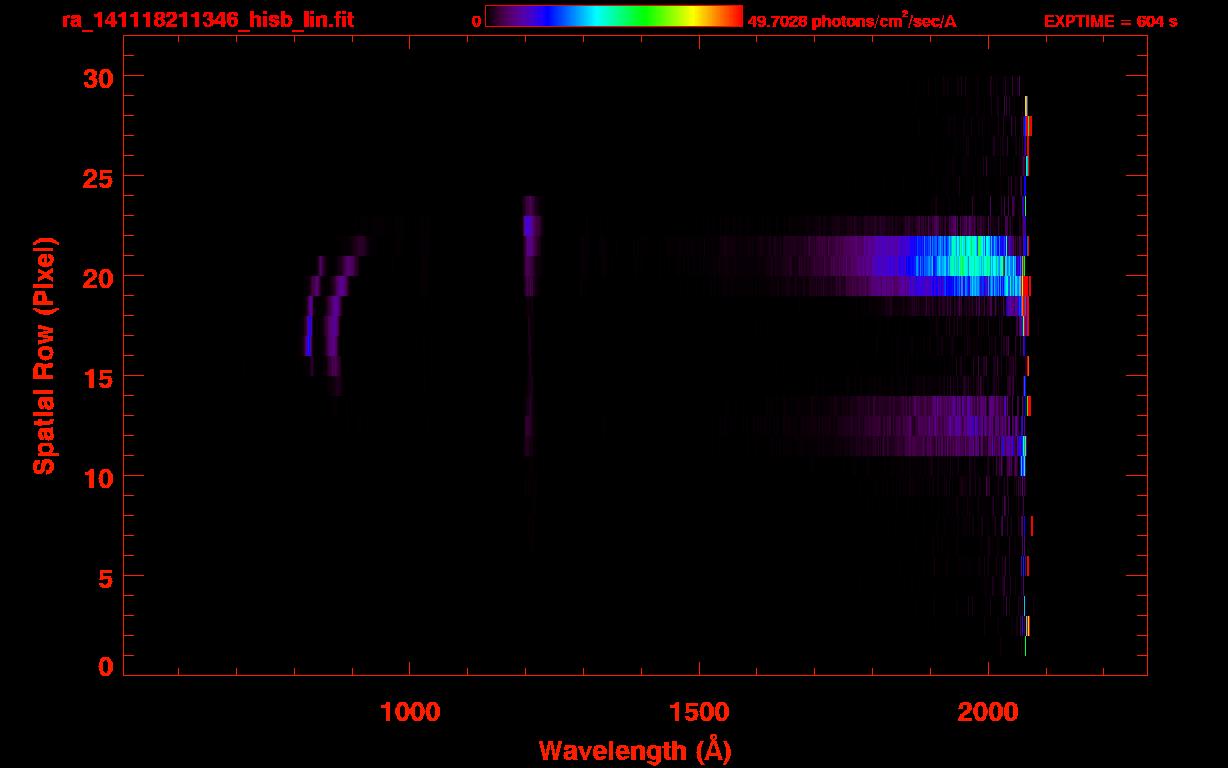The height and width of the screenshot is (768, 1228).
Task: Click the rainbow color bar legend
Action: pyautogui.click(x=614, y=16)
